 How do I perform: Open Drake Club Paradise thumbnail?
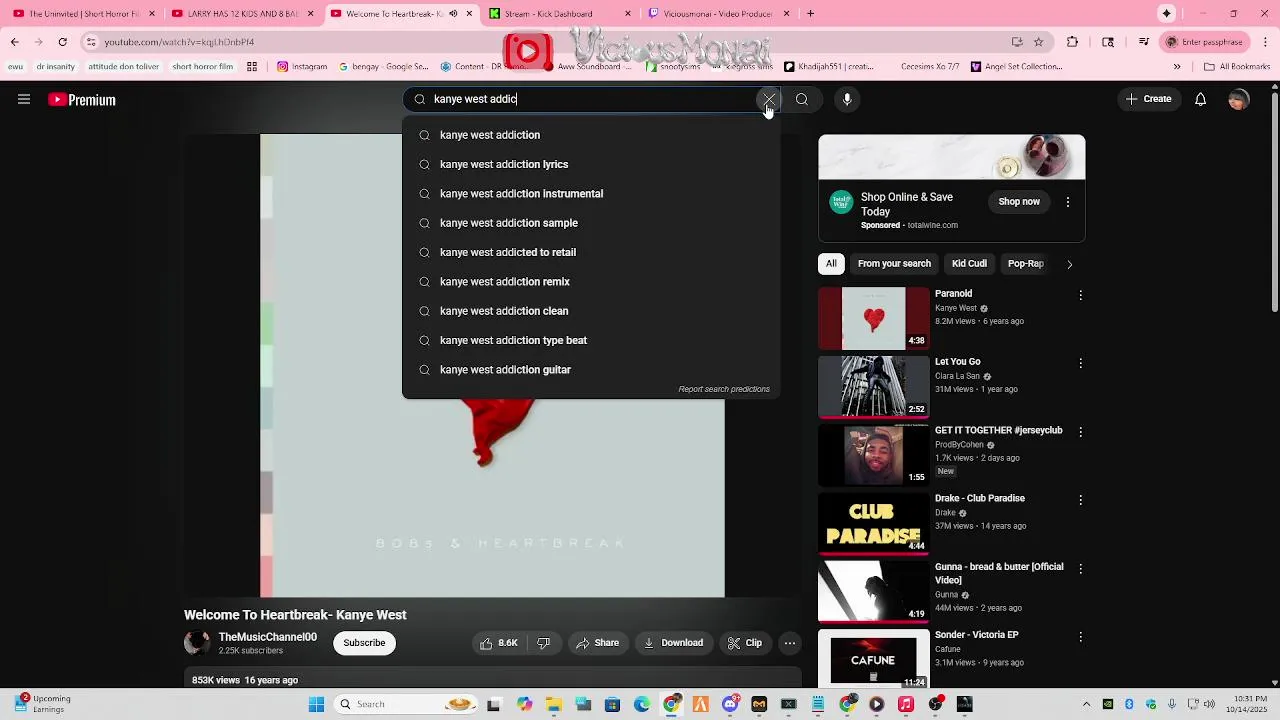(x=874, y=523)
